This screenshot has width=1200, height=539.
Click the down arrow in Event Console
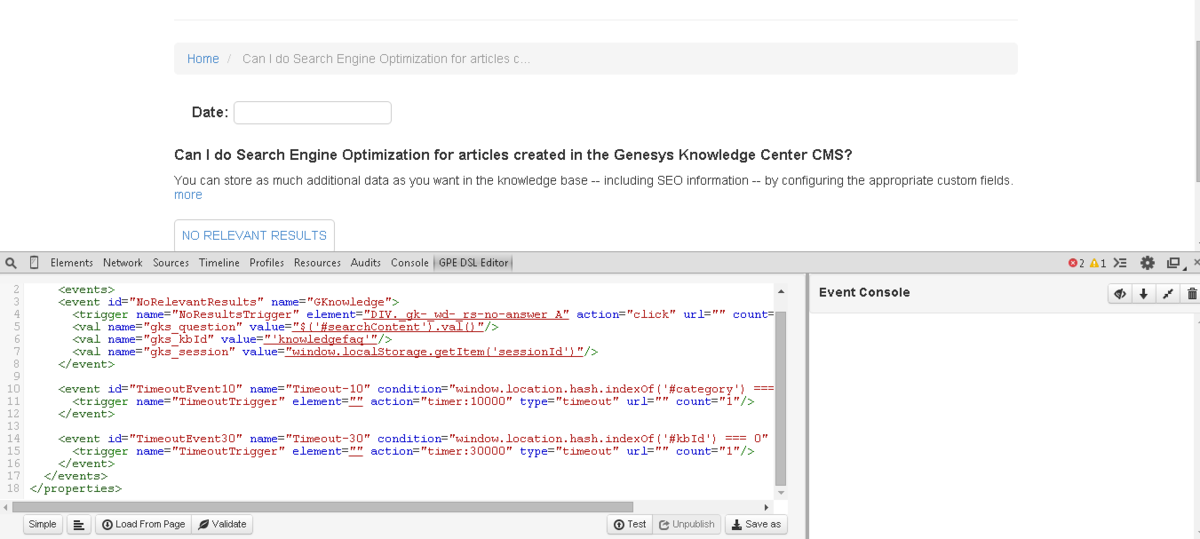tap(1144, 293)
